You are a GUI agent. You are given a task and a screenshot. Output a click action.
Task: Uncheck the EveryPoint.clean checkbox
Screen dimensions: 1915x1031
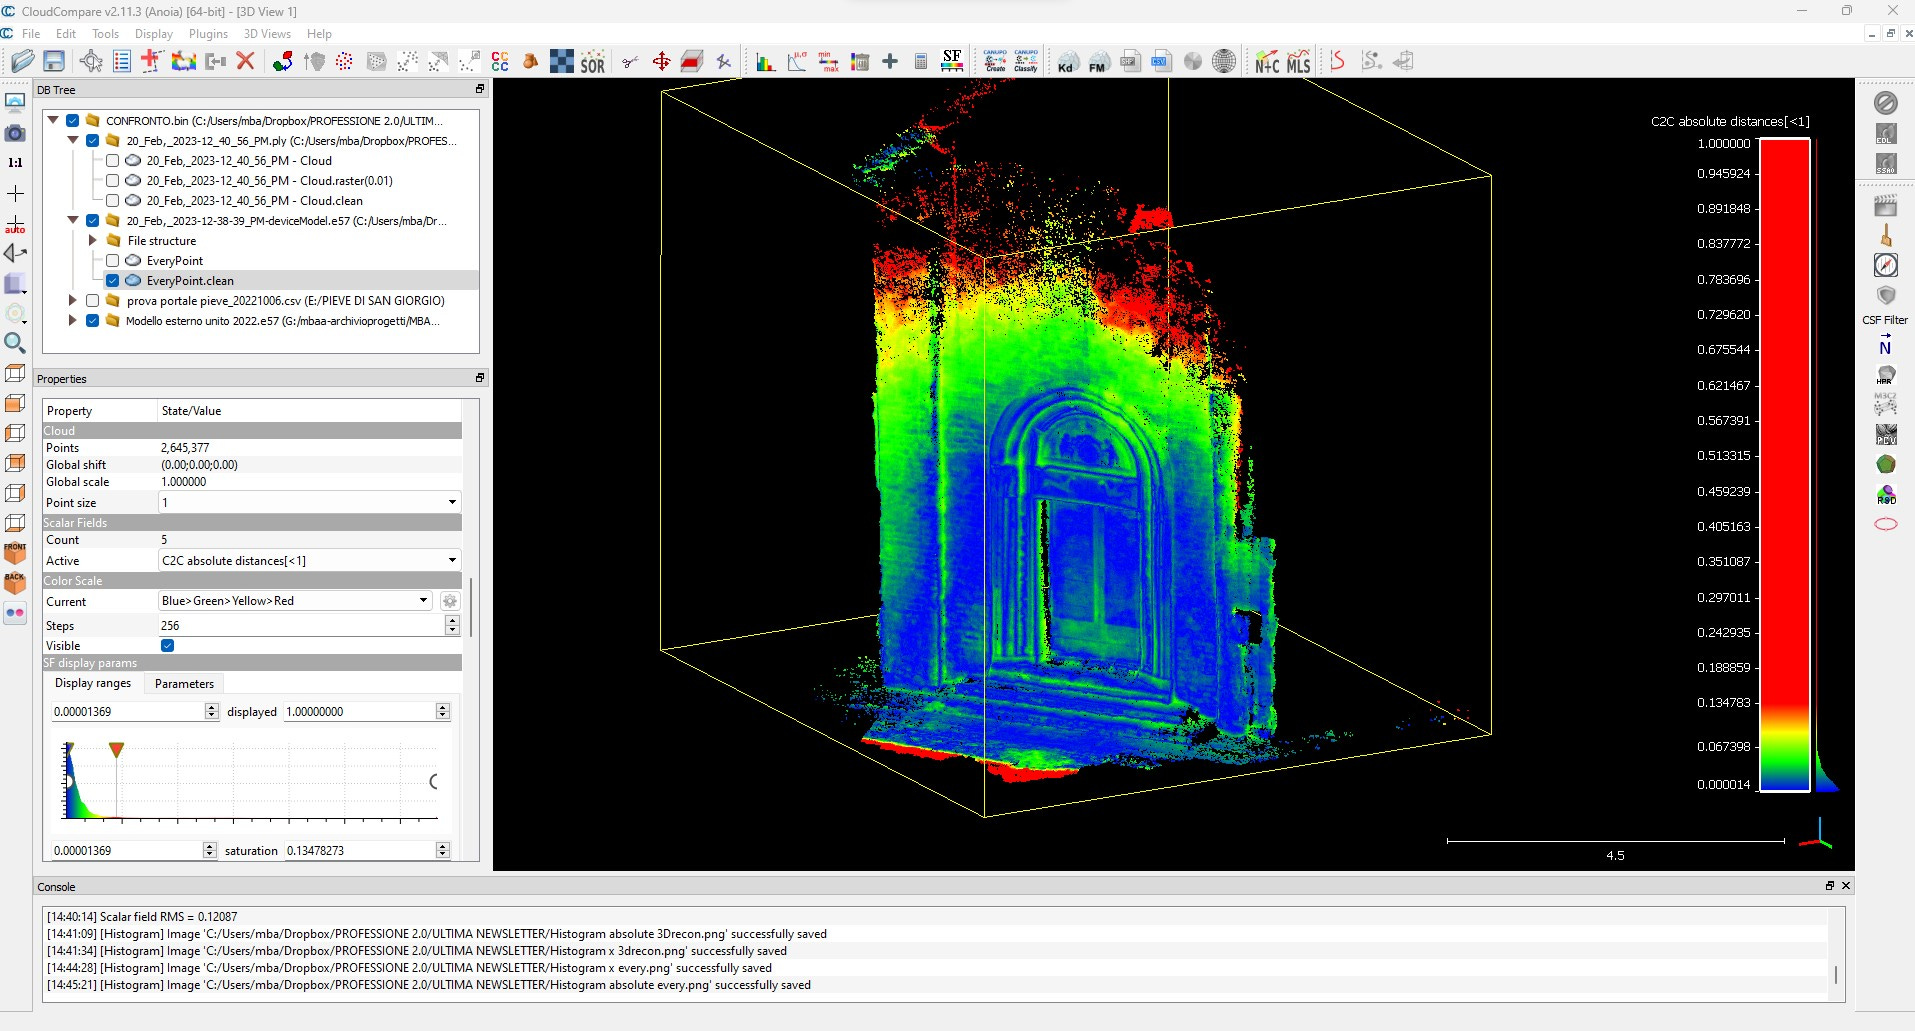112,280
